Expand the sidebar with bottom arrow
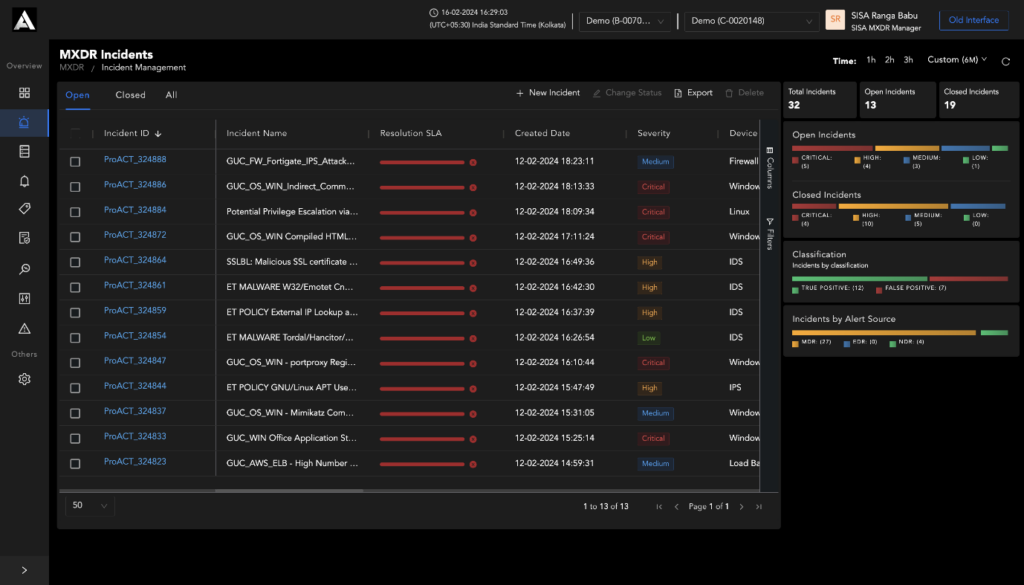This screenshot has width=1024, height=585. coord(24,570)
